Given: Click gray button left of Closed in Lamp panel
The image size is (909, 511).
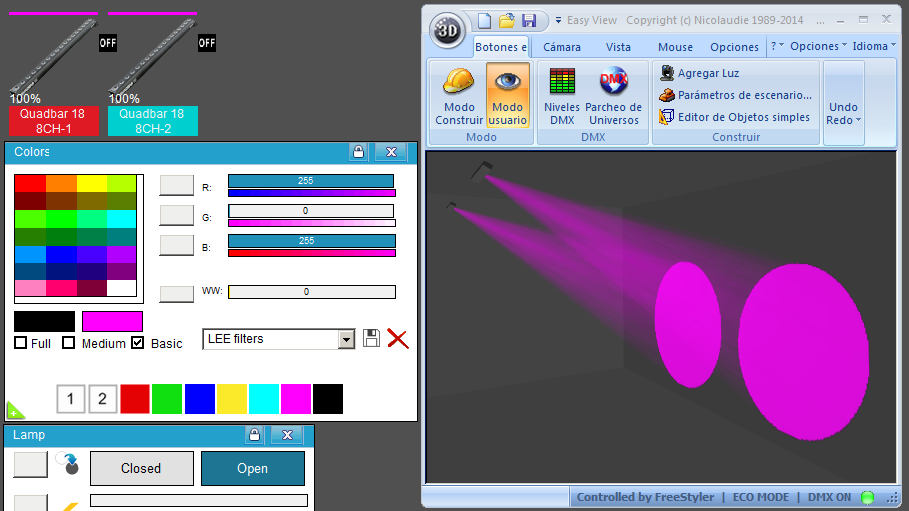Looking at the screenshot, I should point(30,465).
